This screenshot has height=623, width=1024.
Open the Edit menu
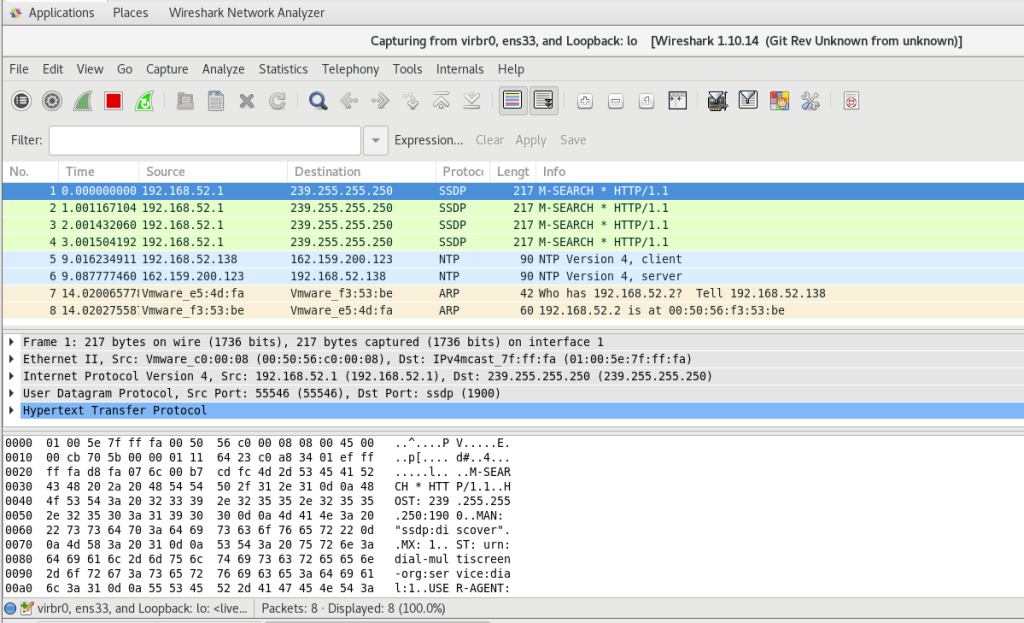click(x=53, y=69)
